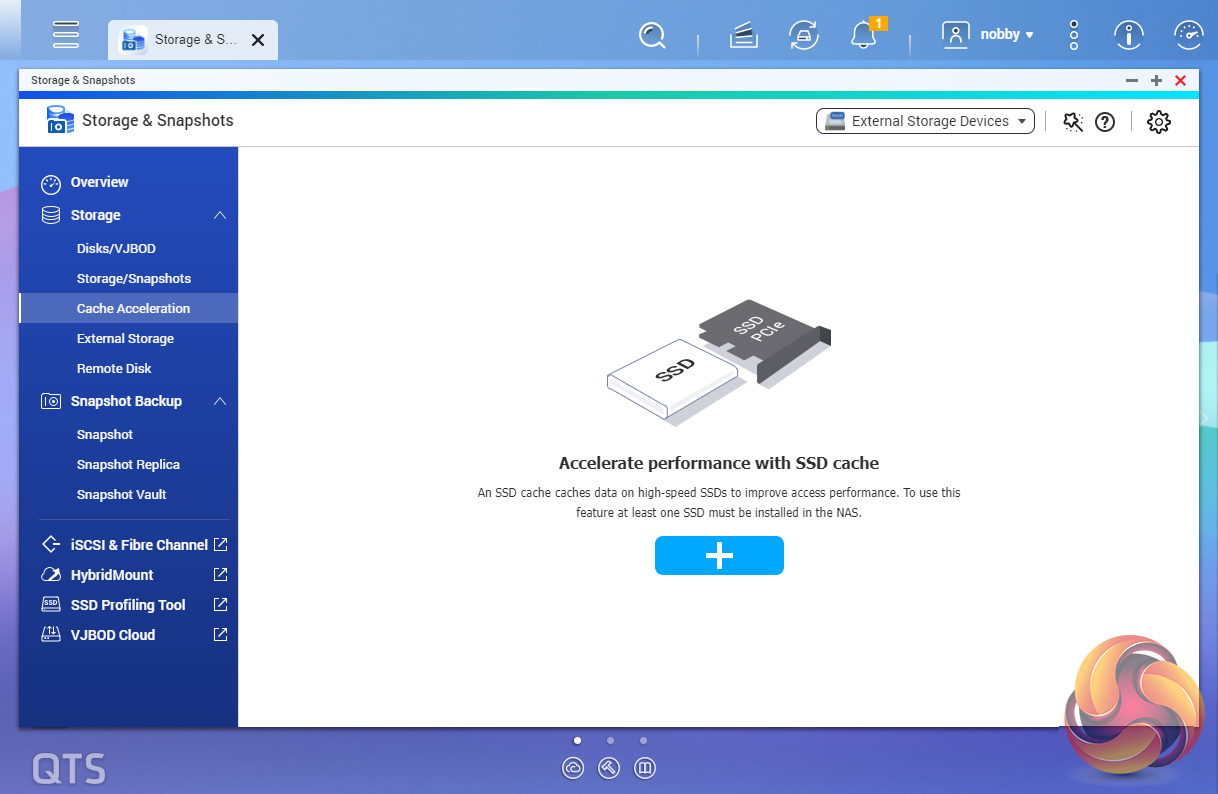
Task: Launch SSD Profiling Tool
Action: 128,605
